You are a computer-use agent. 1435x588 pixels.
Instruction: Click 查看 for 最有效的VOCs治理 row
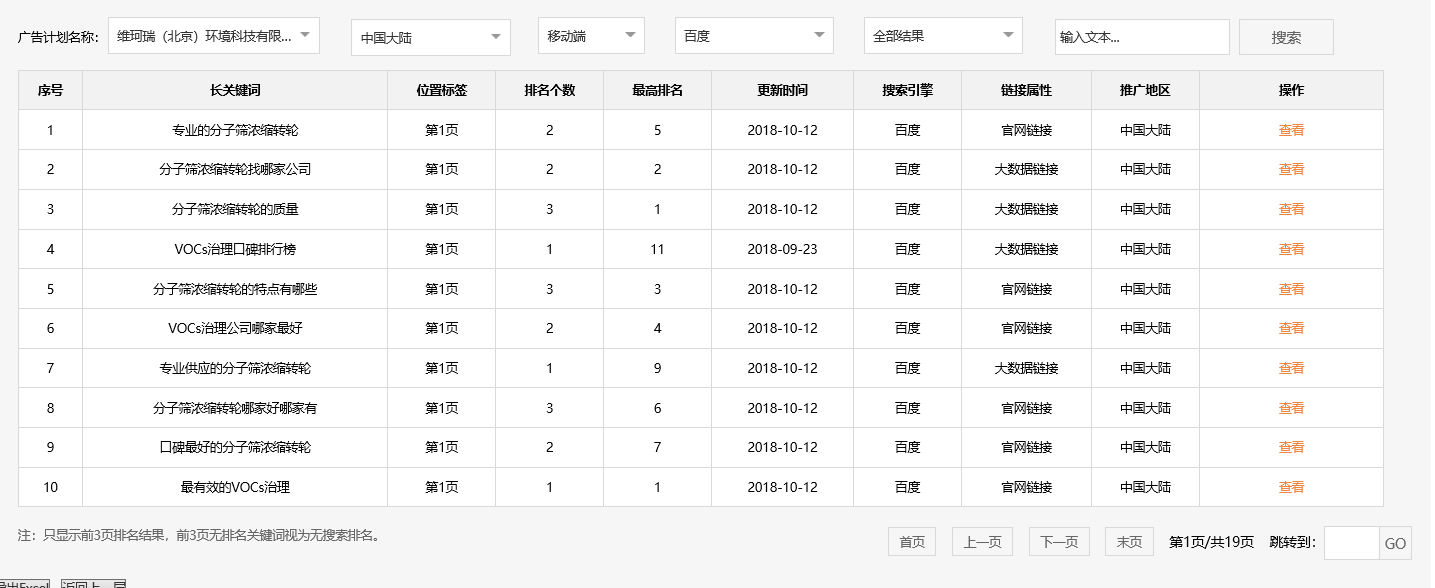click(1291, 487)
